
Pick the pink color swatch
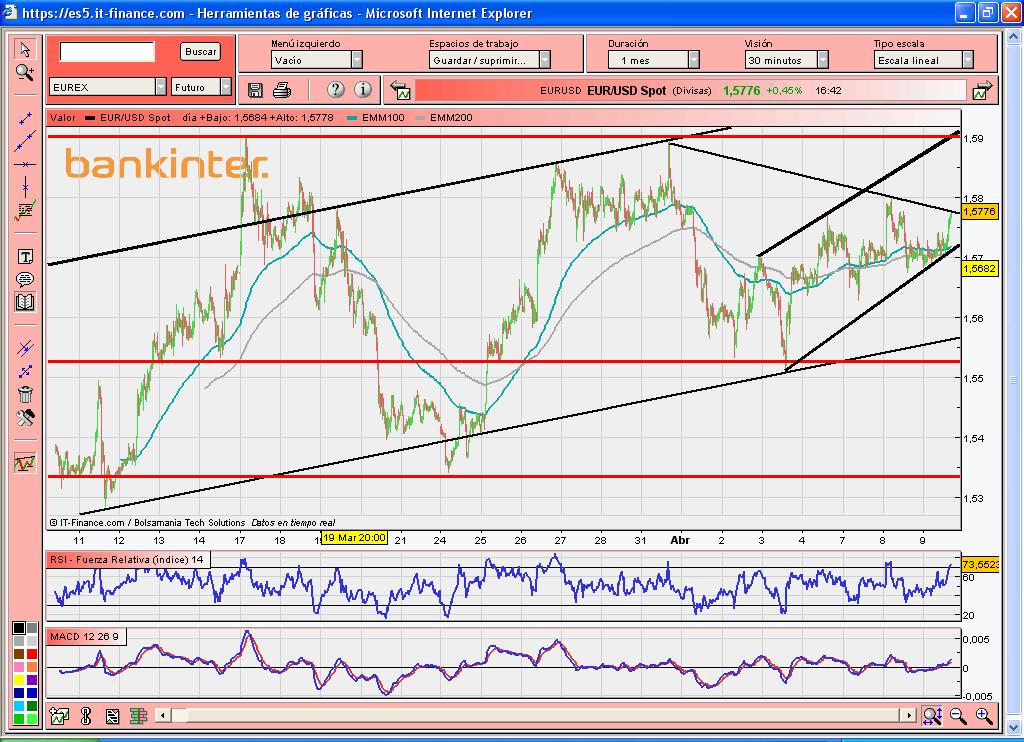click(x=19, y=667)
